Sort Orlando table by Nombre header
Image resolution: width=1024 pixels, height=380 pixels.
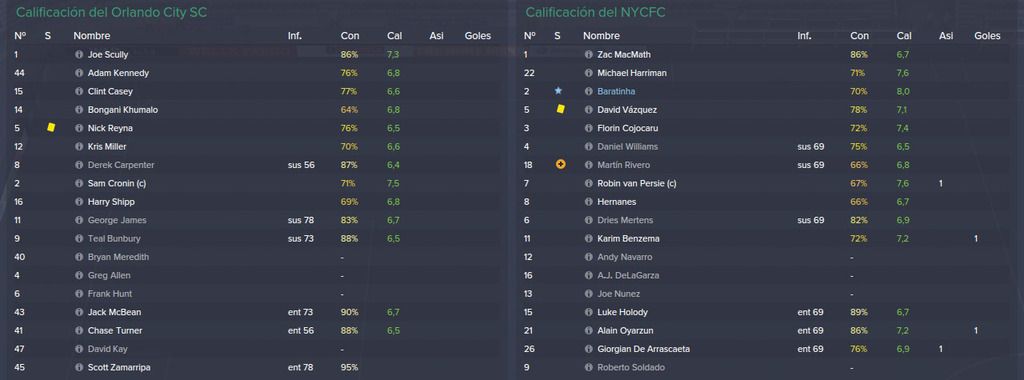91,36
